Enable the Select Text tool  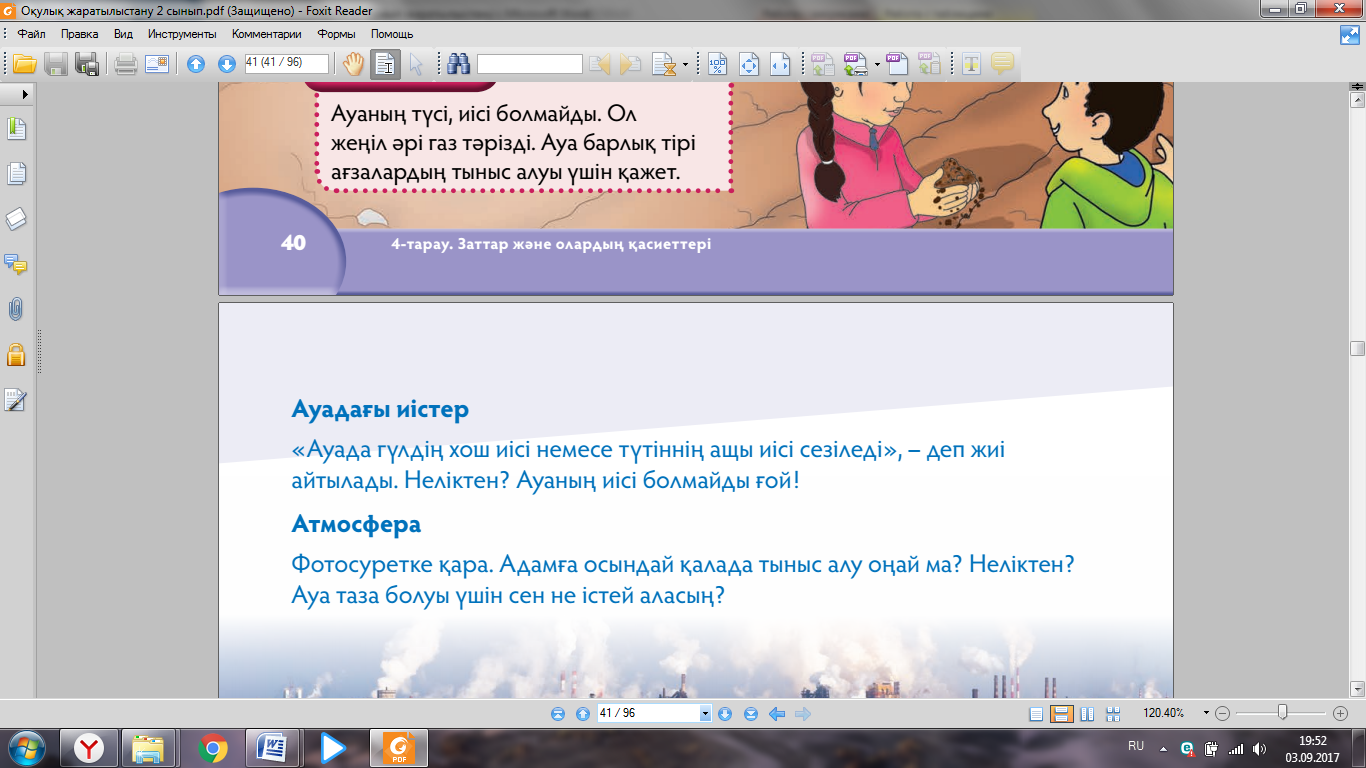[x=385, y=64]
